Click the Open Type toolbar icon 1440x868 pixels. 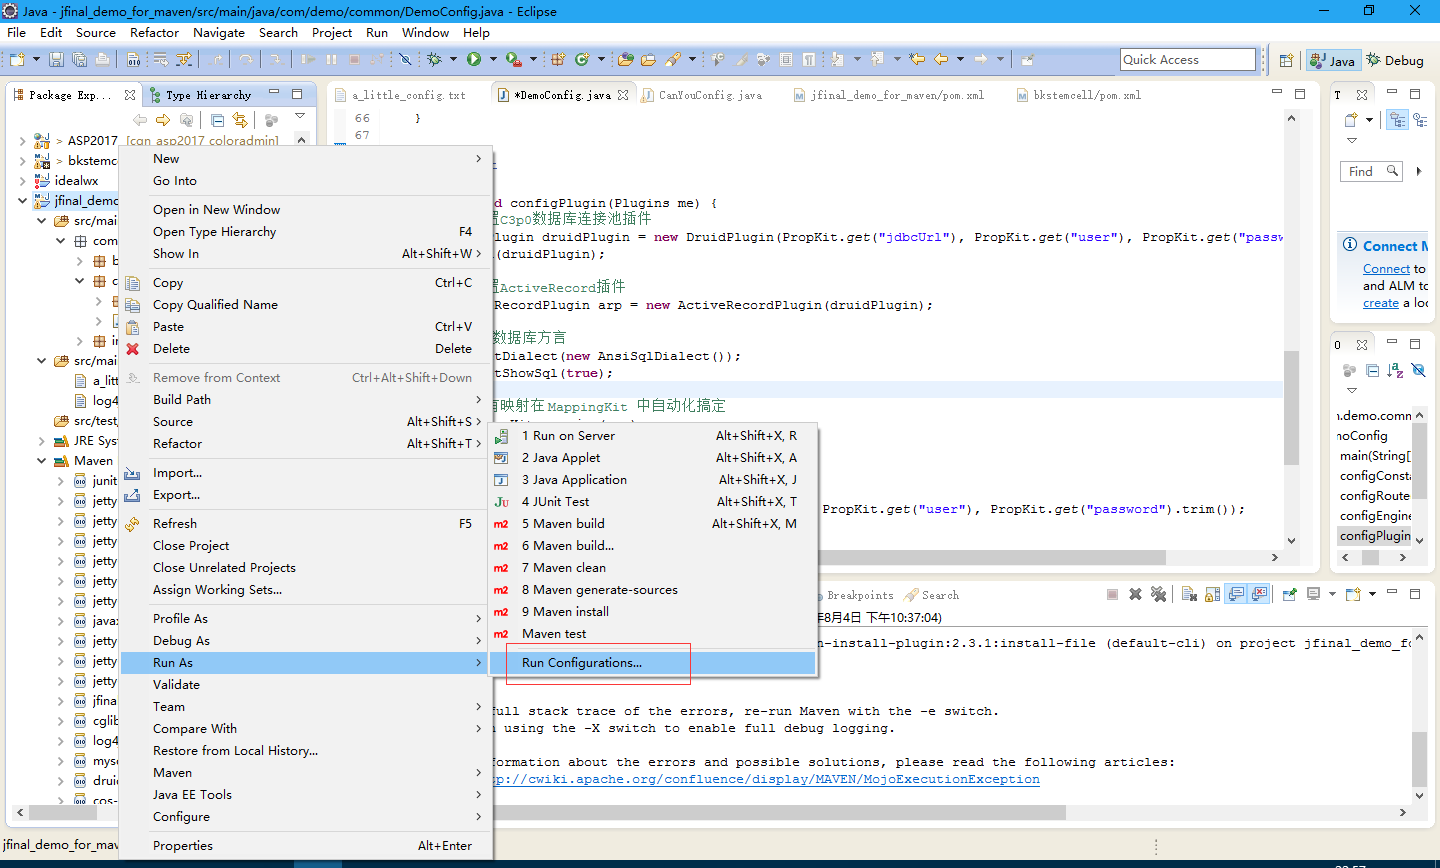[x=625, y=60]
